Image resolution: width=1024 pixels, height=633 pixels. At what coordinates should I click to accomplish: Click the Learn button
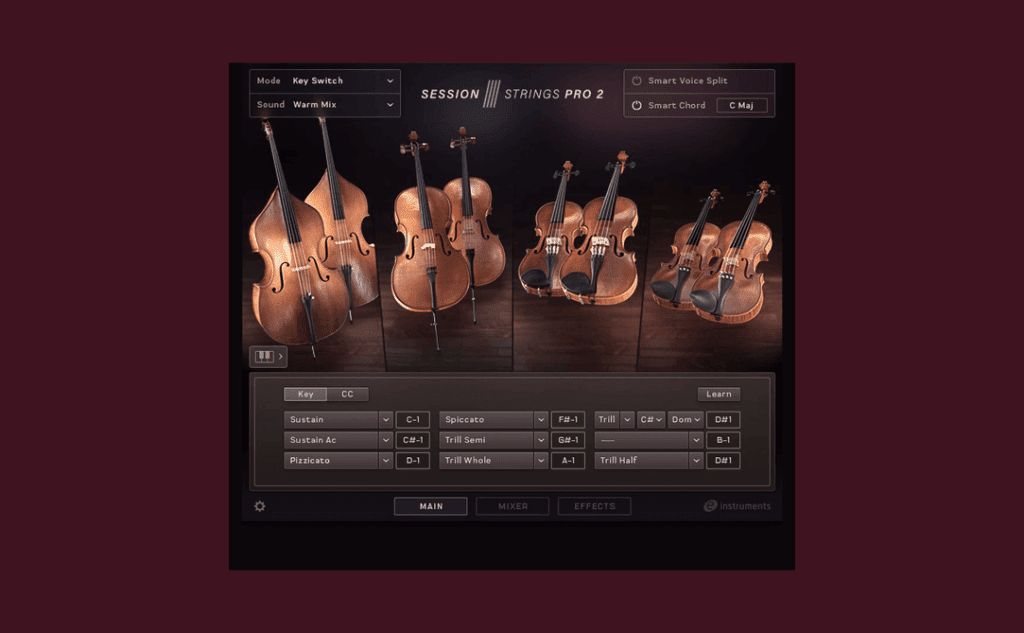tap(719, 394)
